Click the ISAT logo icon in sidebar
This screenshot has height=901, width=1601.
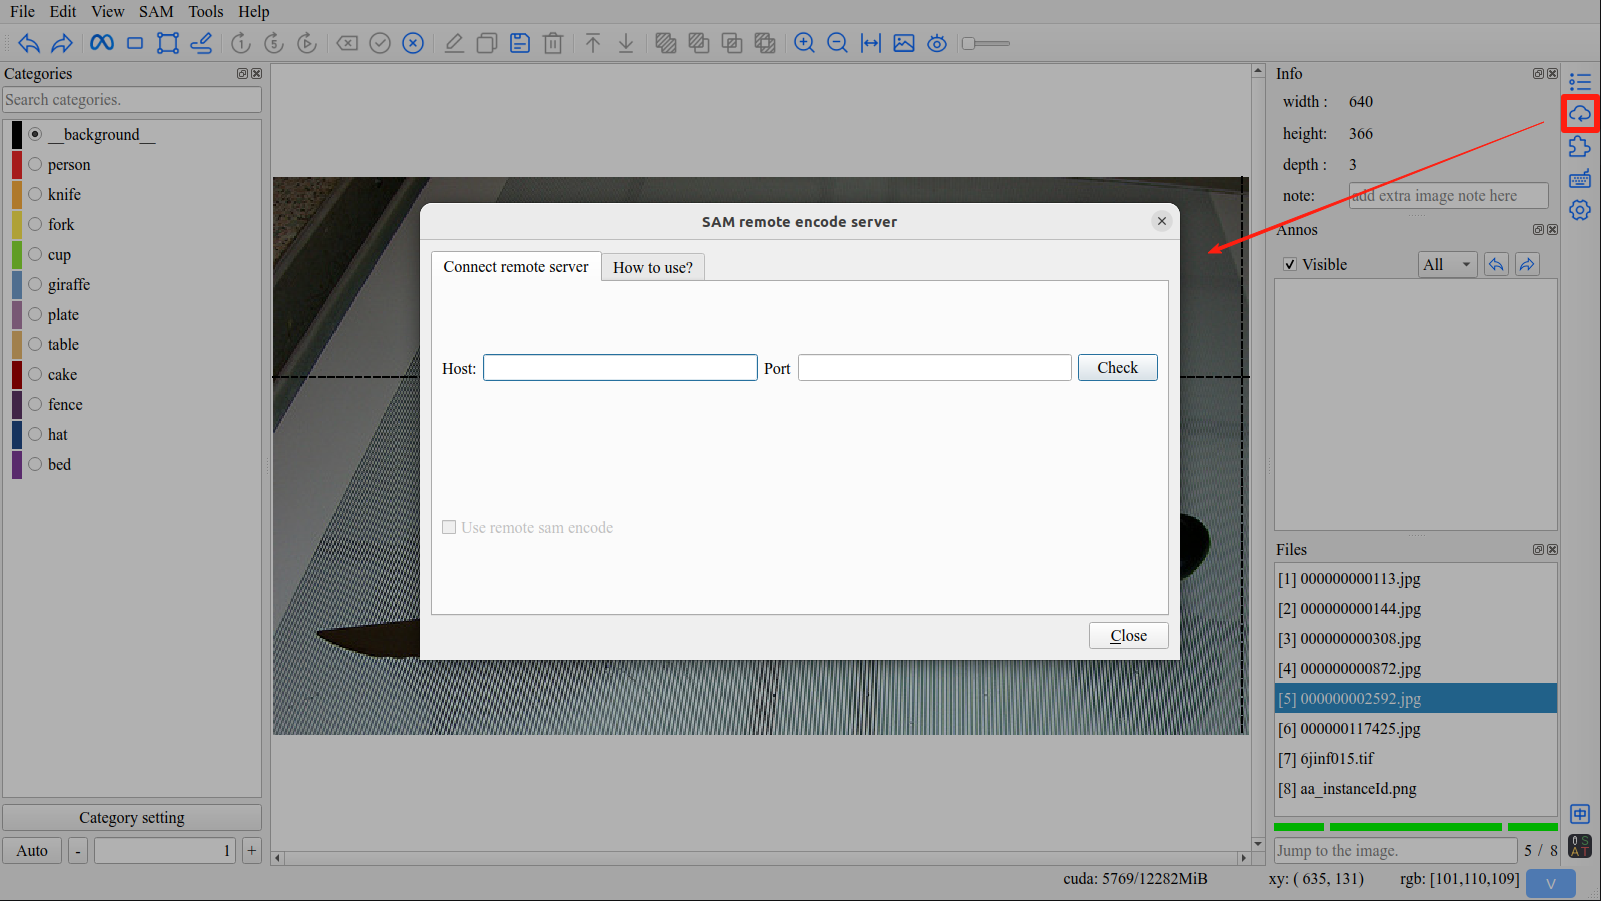[1580, 847]
